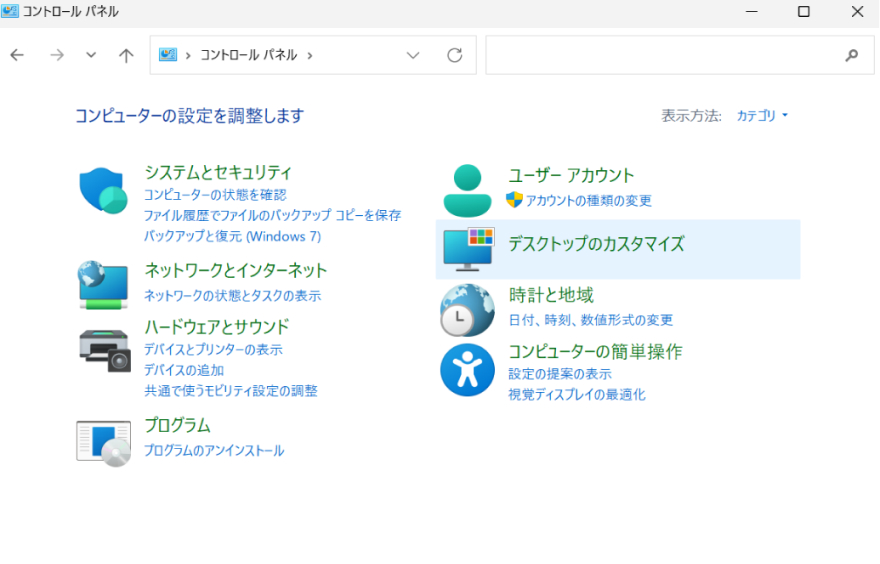Open デバイスとプリンターの表示 link

pyautogui.click(x=213, y=350)
